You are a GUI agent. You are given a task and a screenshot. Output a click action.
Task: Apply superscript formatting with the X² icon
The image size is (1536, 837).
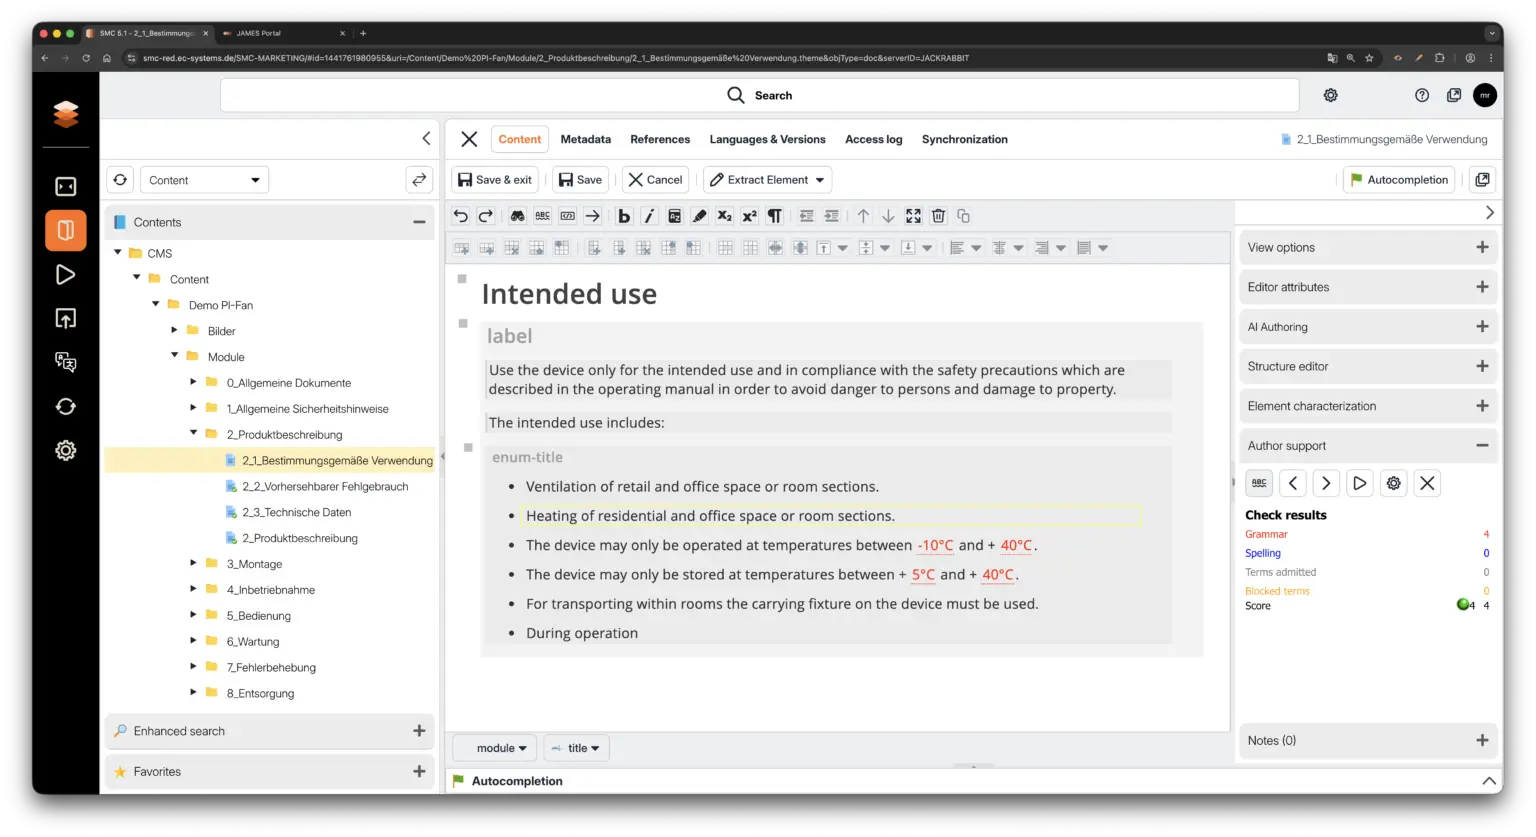[749, 216]
